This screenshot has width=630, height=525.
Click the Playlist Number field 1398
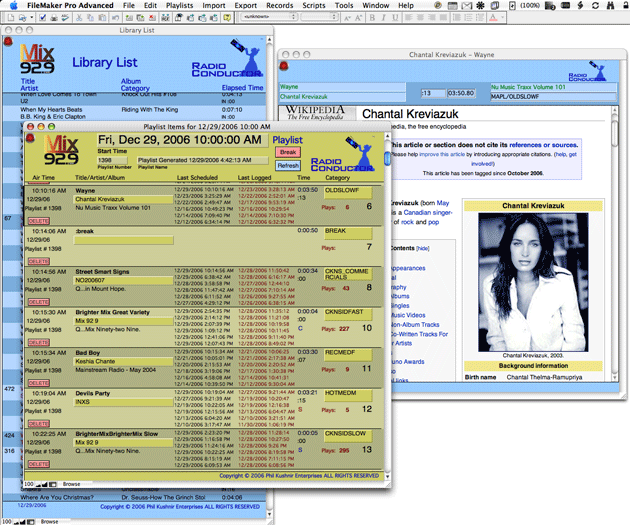pyautogui.click(x=112, y=160)
